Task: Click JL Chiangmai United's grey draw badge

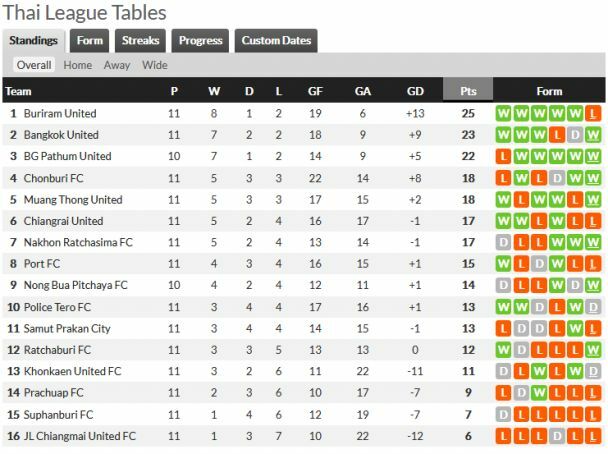Action: 557,436
